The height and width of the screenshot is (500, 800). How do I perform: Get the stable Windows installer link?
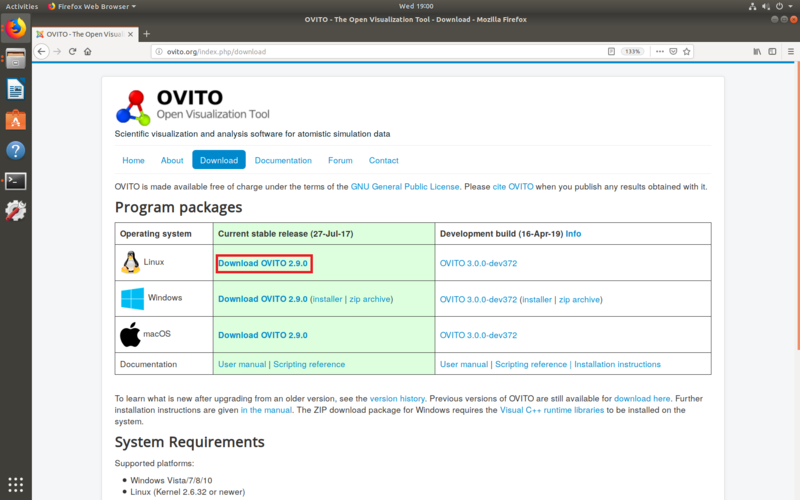point(328,299)
